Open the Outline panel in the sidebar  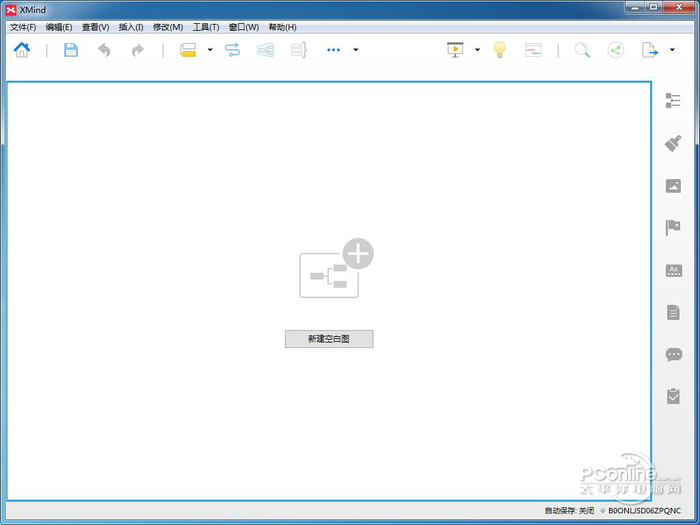(673, 100)
